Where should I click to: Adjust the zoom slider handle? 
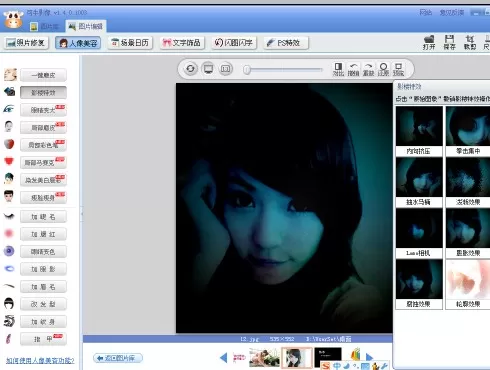[x=247, y=70]
